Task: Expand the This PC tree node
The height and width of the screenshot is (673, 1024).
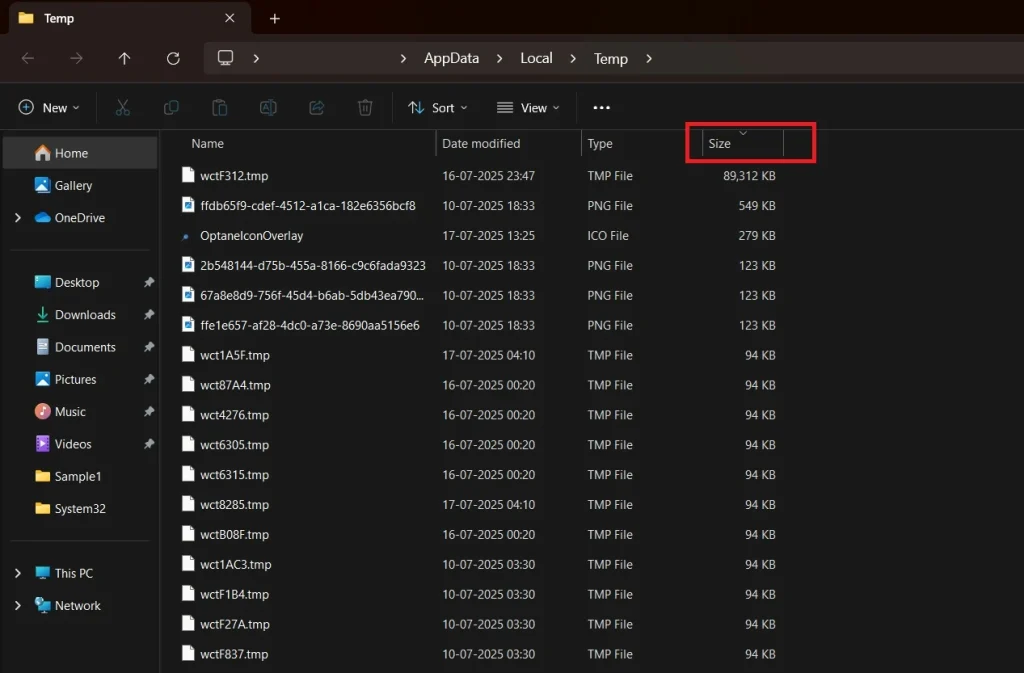Action: pyautogui.click(x=17, y=573)
